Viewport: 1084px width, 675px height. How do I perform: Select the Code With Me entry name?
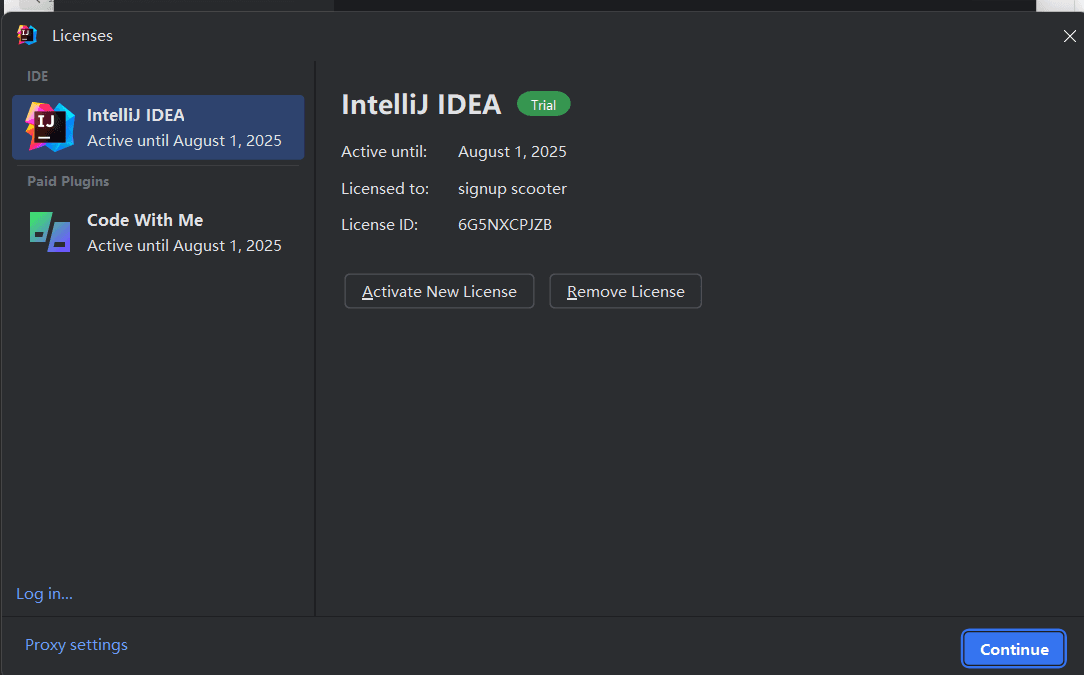145,220
